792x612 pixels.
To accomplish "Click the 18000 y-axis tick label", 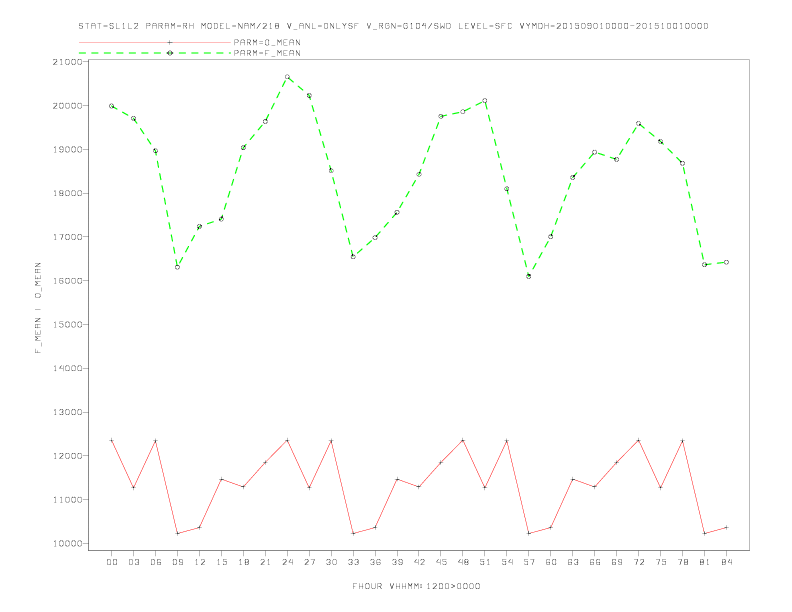I will 67,193.
